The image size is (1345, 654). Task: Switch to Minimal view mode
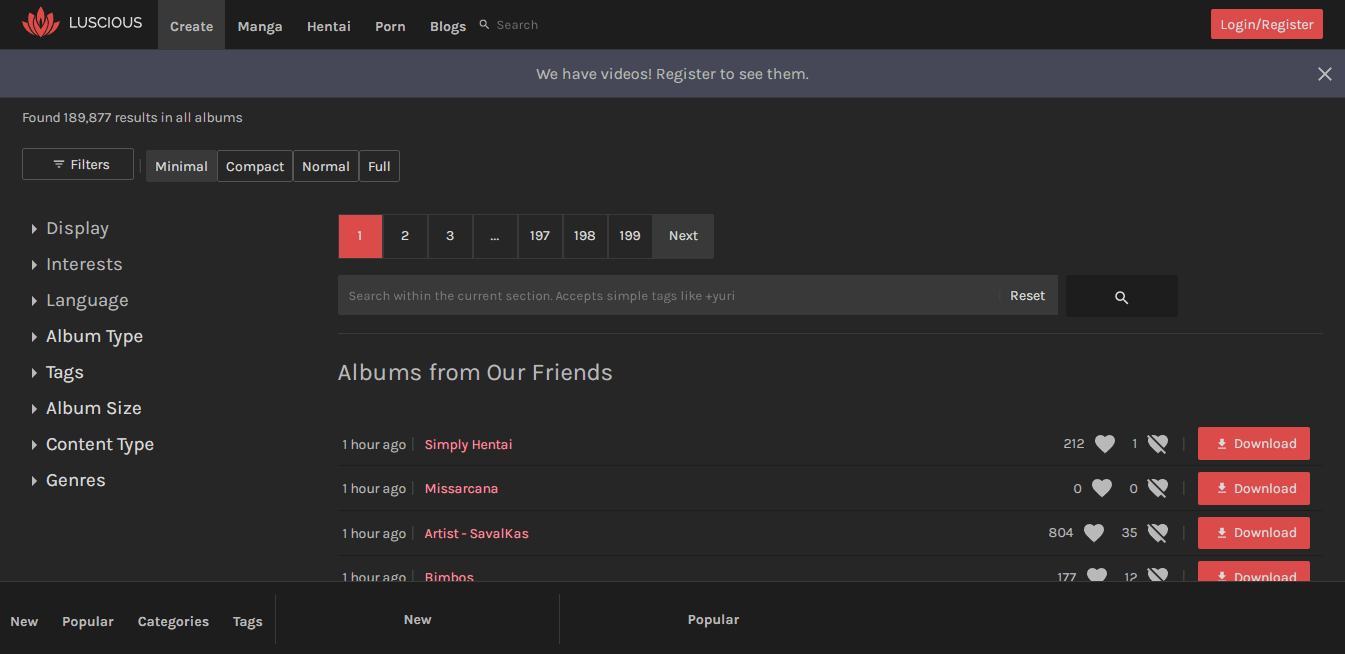[x=181, y=166]
